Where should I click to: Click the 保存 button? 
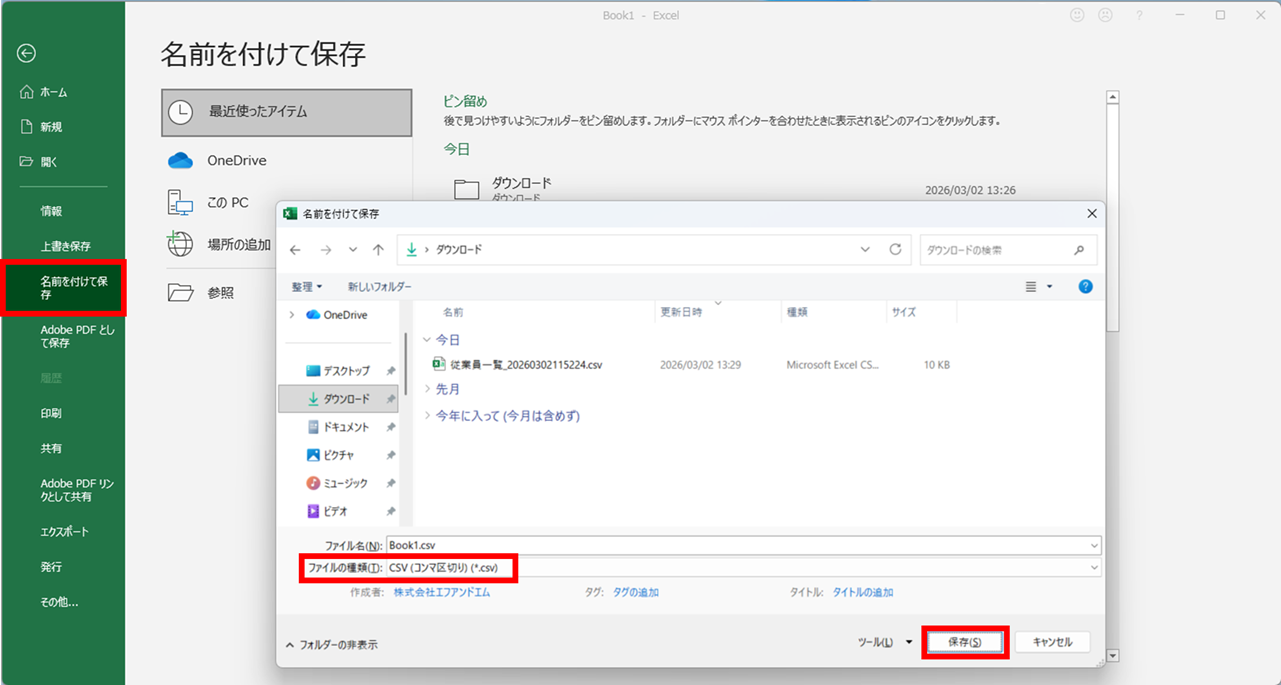click(x=964, y=642)
